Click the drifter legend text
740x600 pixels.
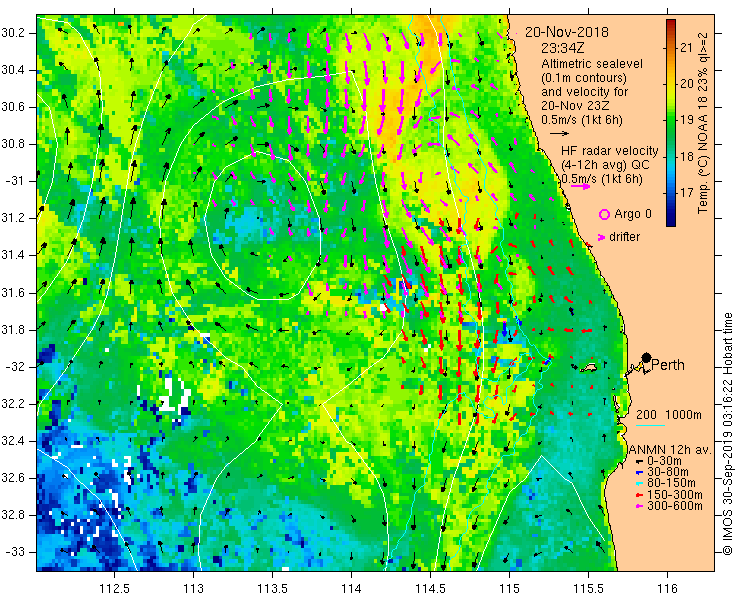pos(625,237)
